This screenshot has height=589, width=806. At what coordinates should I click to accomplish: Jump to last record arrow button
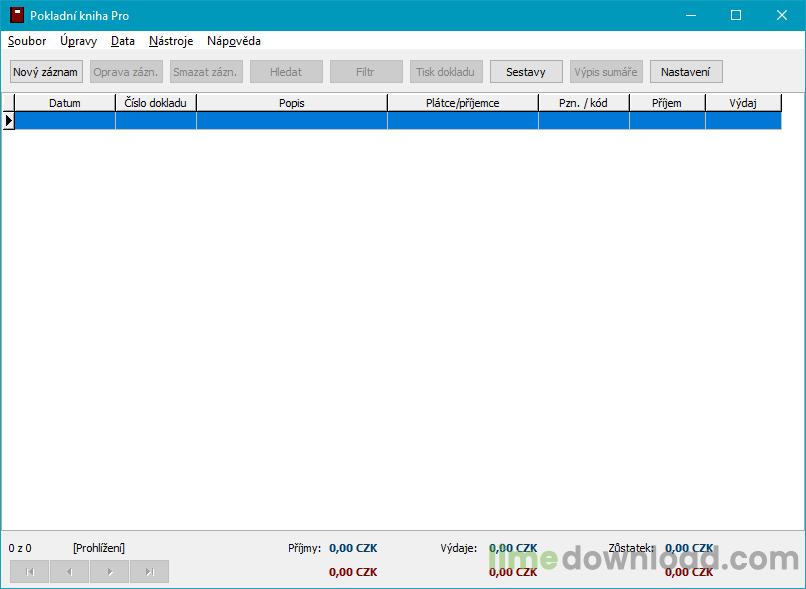click(149, 571)
